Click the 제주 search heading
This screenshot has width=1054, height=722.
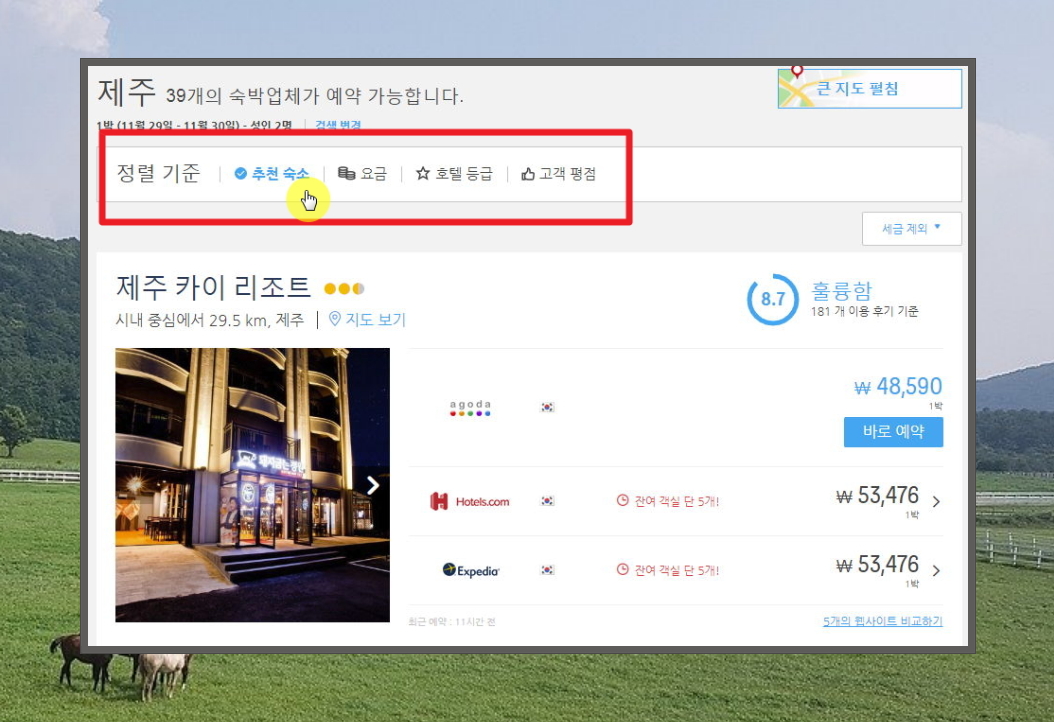[126, 92]
